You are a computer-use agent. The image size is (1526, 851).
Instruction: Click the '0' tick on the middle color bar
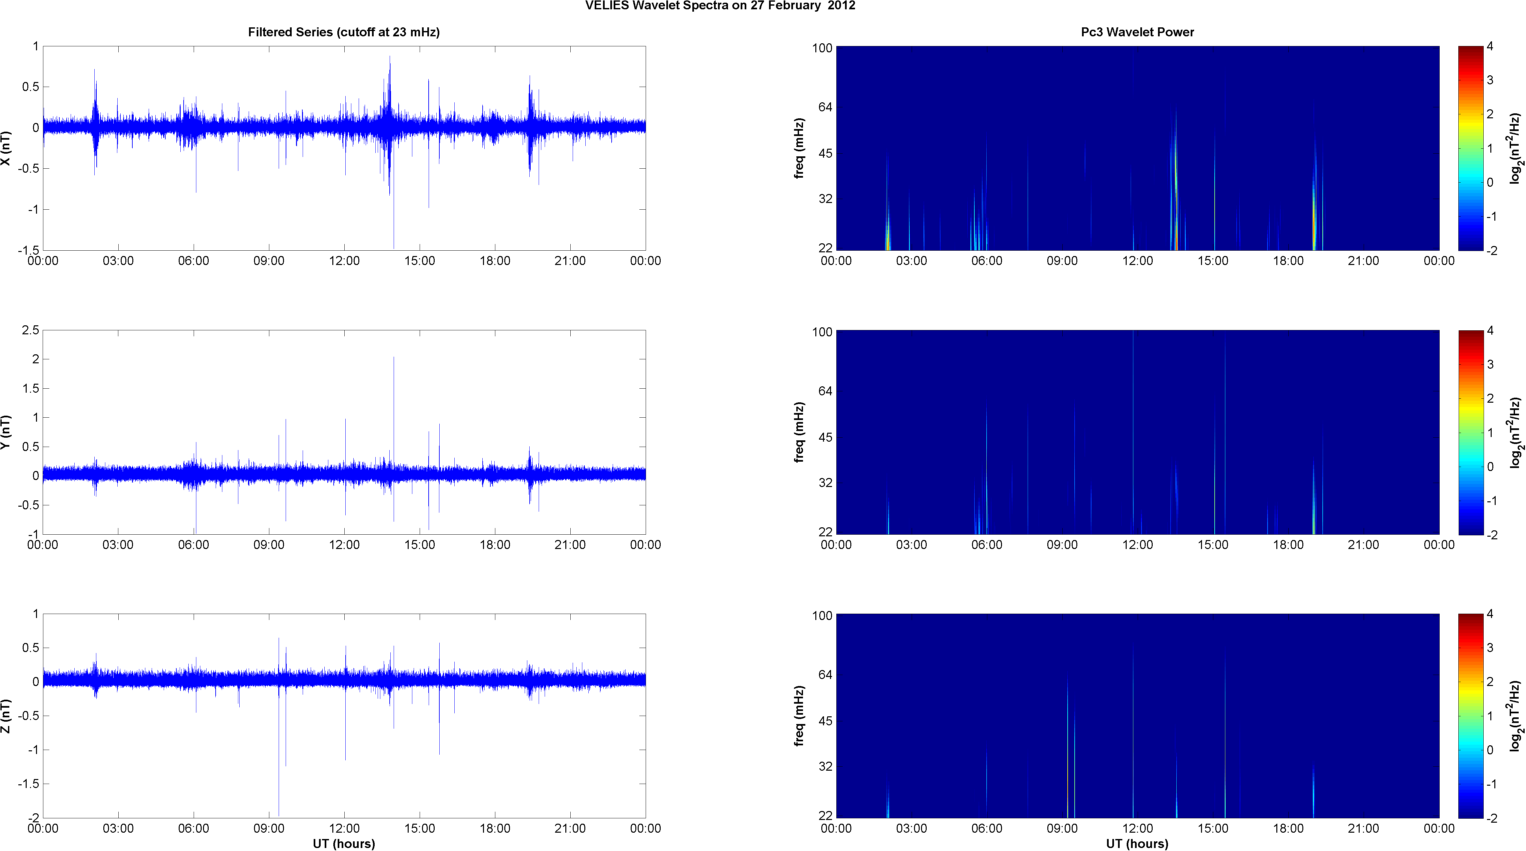(x=1490, y=467)
